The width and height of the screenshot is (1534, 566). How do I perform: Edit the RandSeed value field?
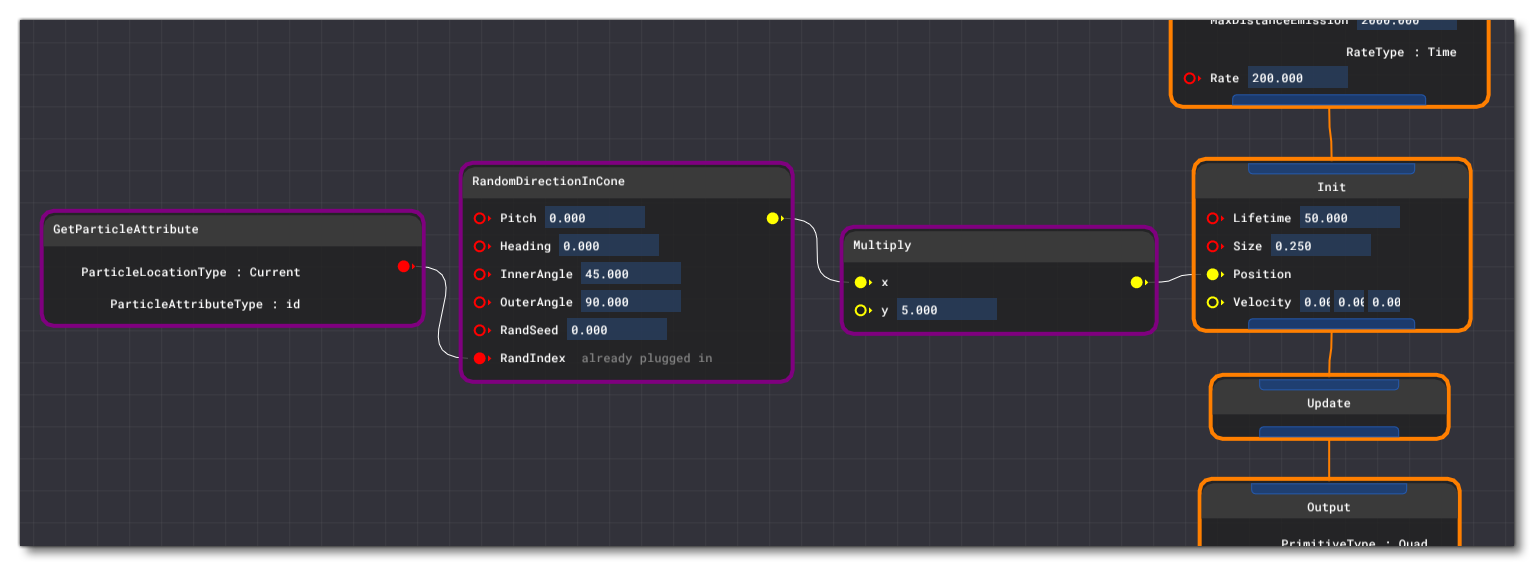617,330
